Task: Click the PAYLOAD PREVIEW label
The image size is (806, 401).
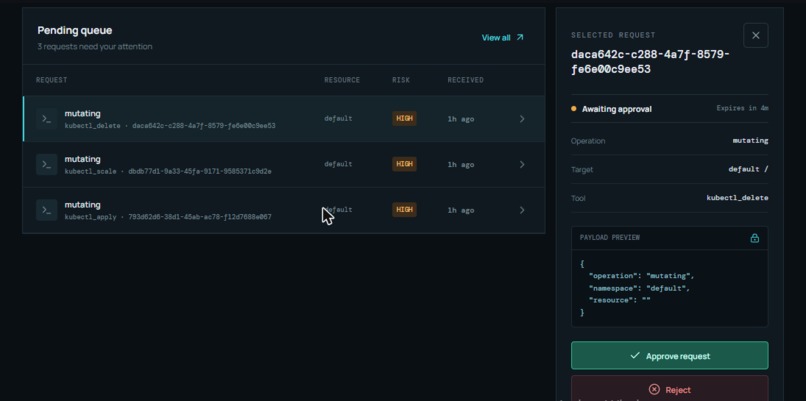Action: point(610,238)
